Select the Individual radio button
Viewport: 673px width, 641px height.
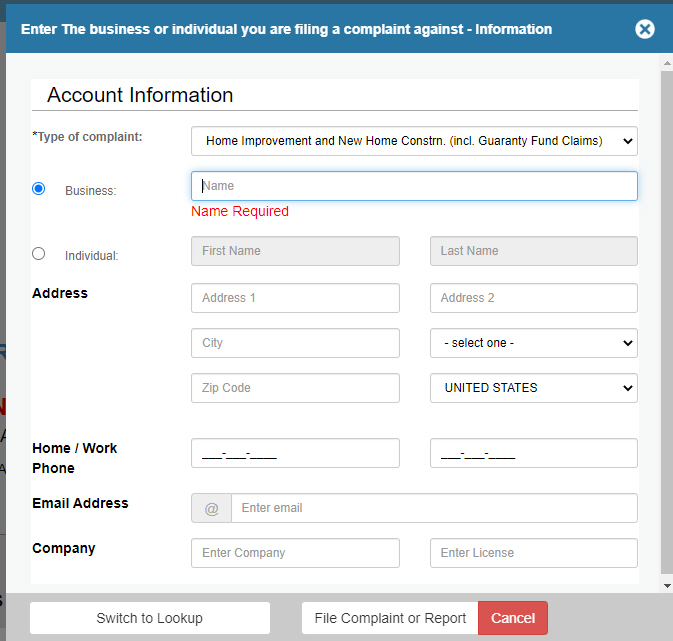(x=39, y=253)
